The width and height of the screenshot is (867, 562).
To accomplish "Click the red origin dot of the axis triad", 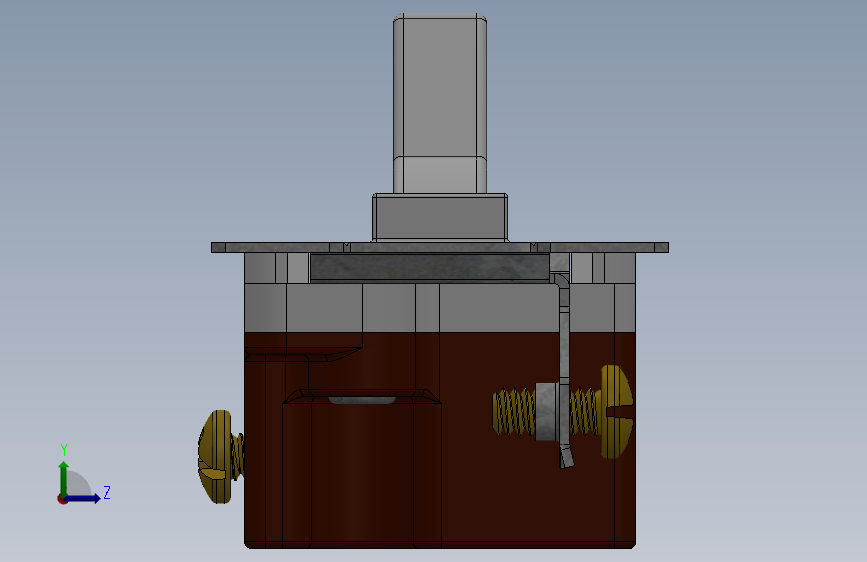I will (62, 499).
